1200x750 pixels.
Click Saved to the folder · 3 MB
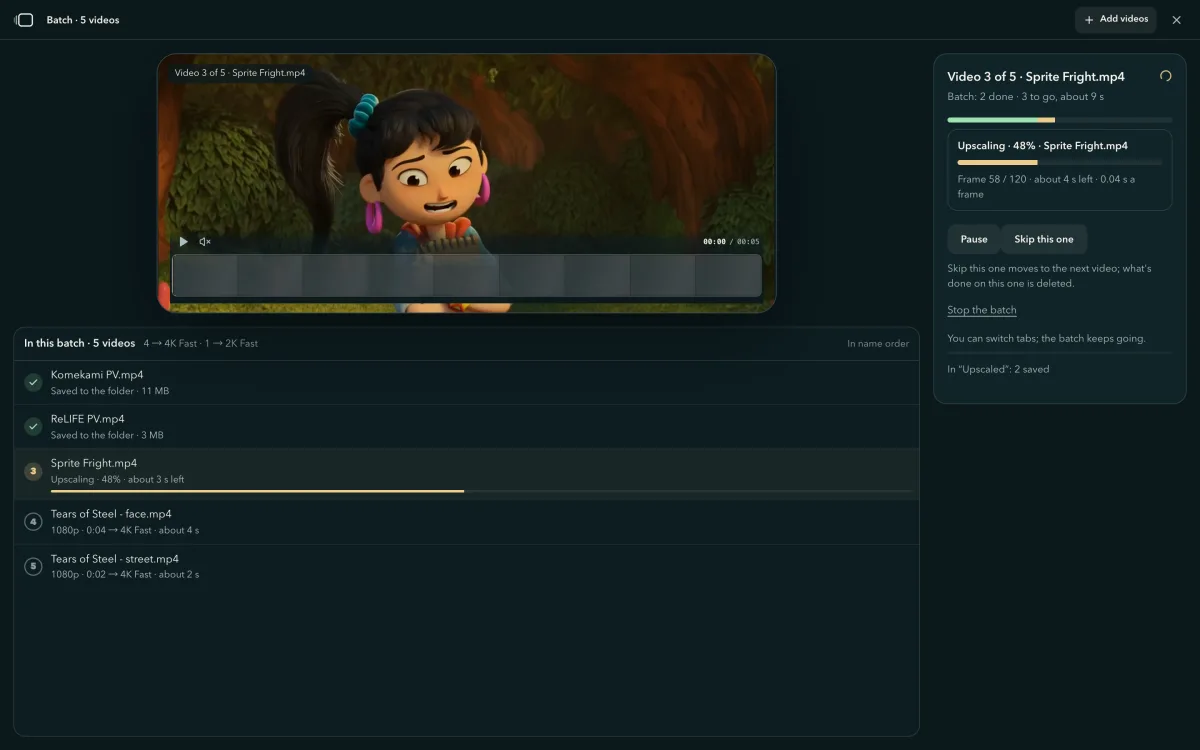coord(107,435)
